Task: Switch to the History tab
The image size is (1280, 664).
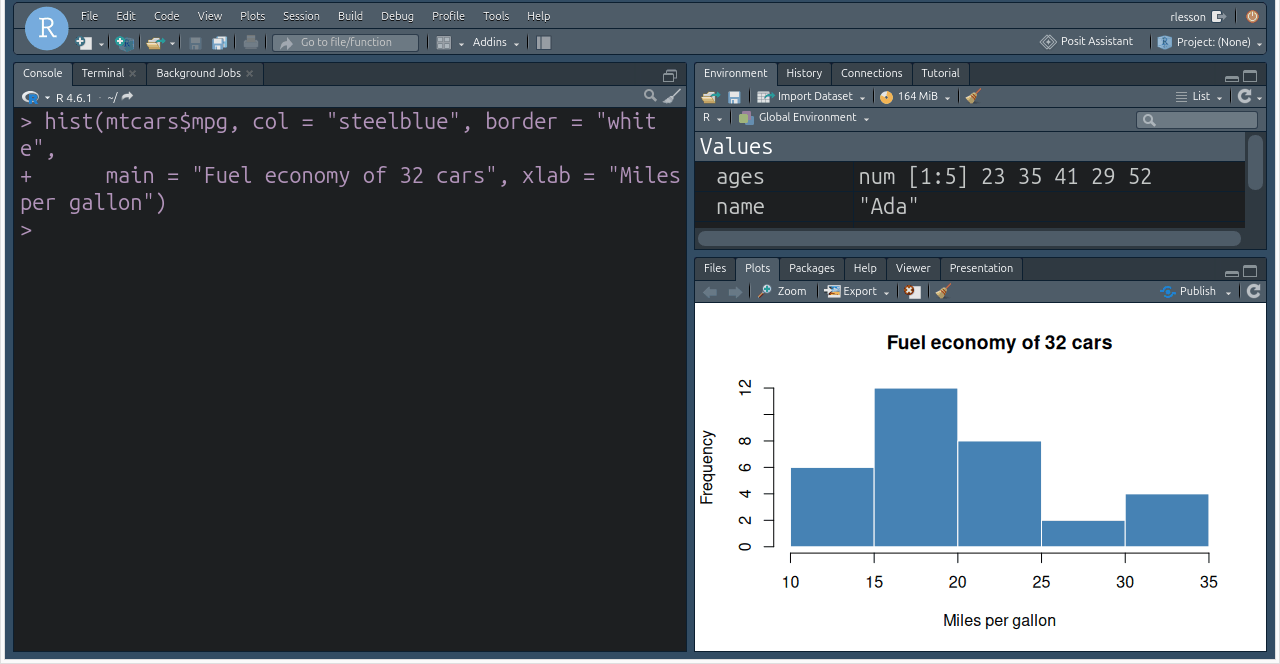Action: click(804, 73)
